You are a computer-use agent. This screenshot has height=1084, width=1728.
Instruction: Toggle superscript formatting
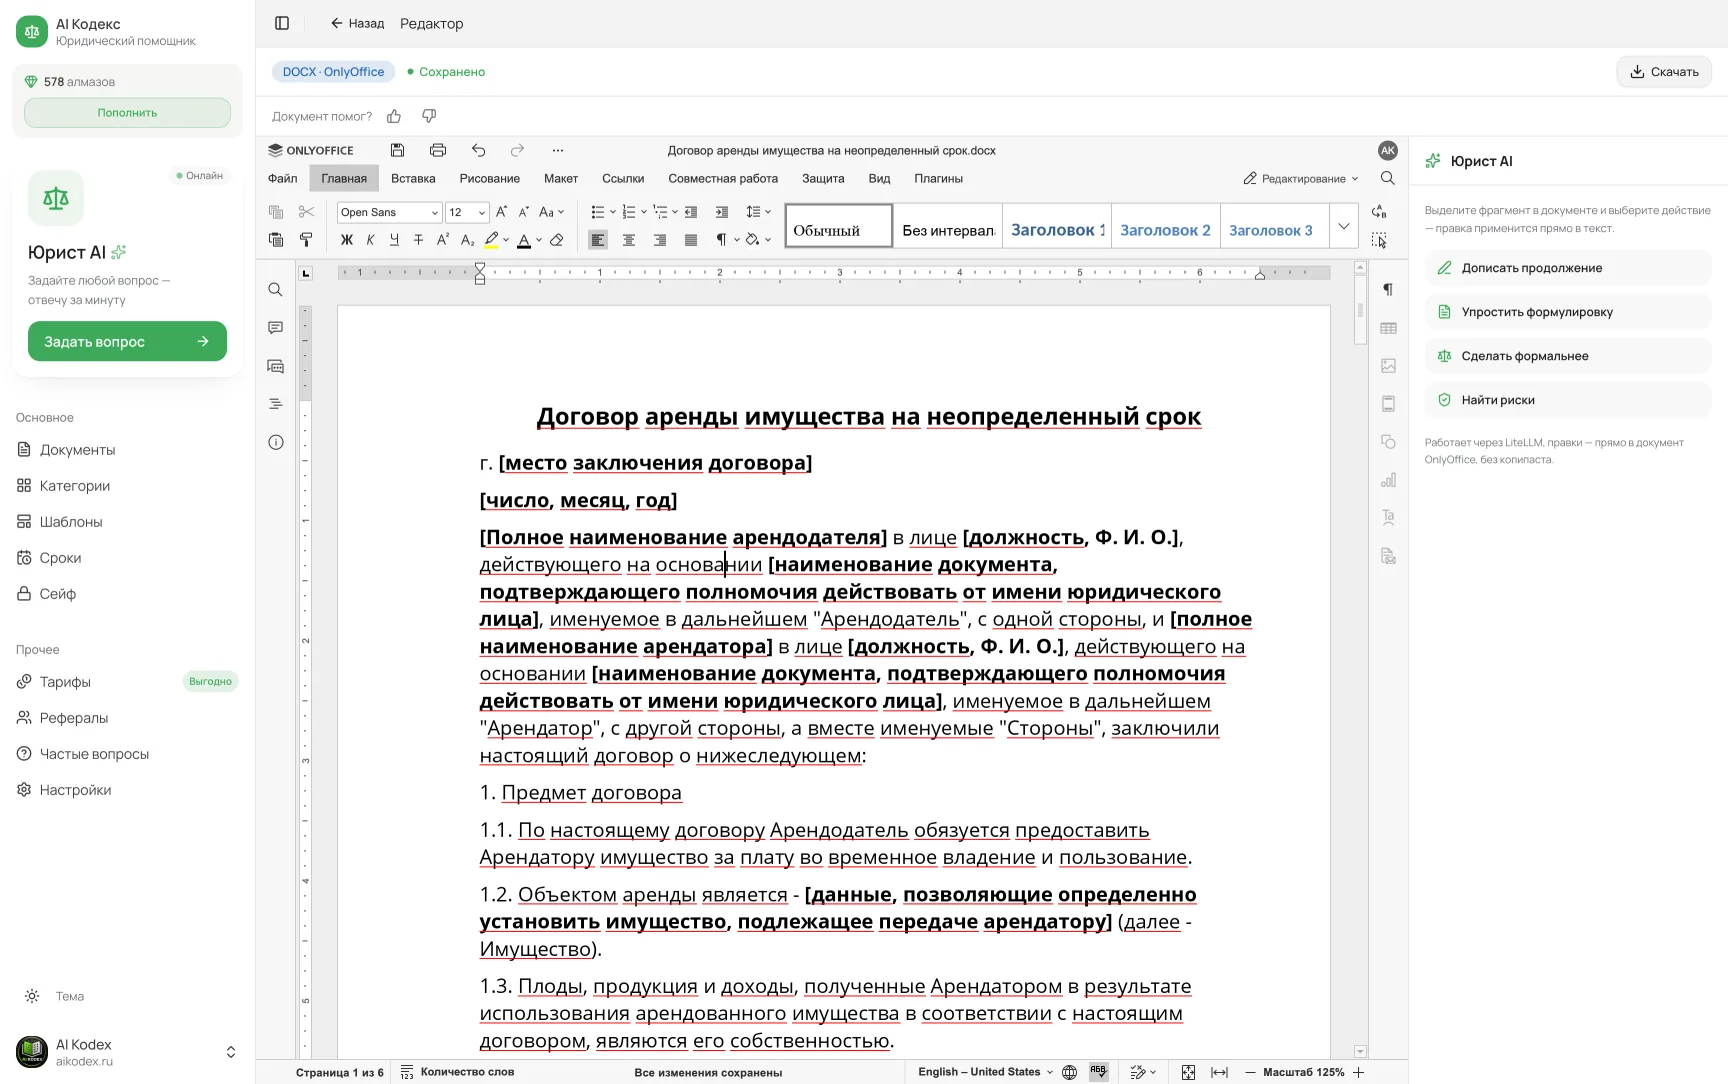click(442, 240)
